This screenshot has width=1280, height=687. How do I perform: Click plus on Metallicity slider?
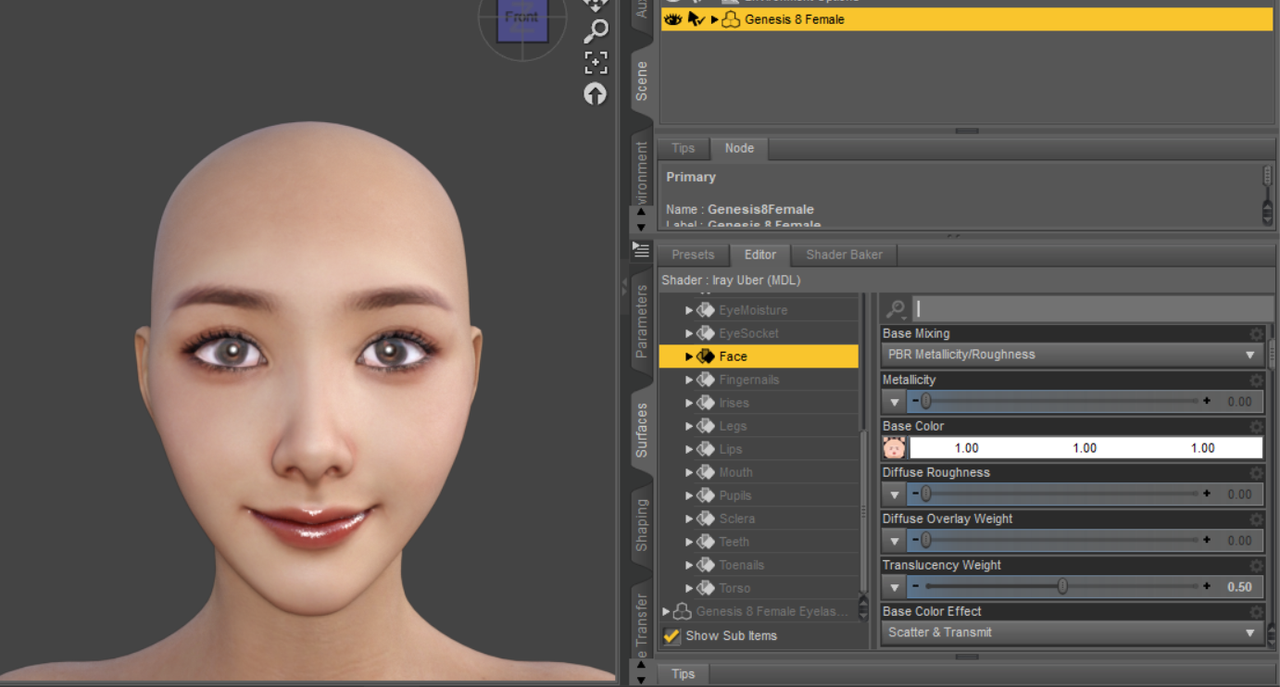[1207, 401]
